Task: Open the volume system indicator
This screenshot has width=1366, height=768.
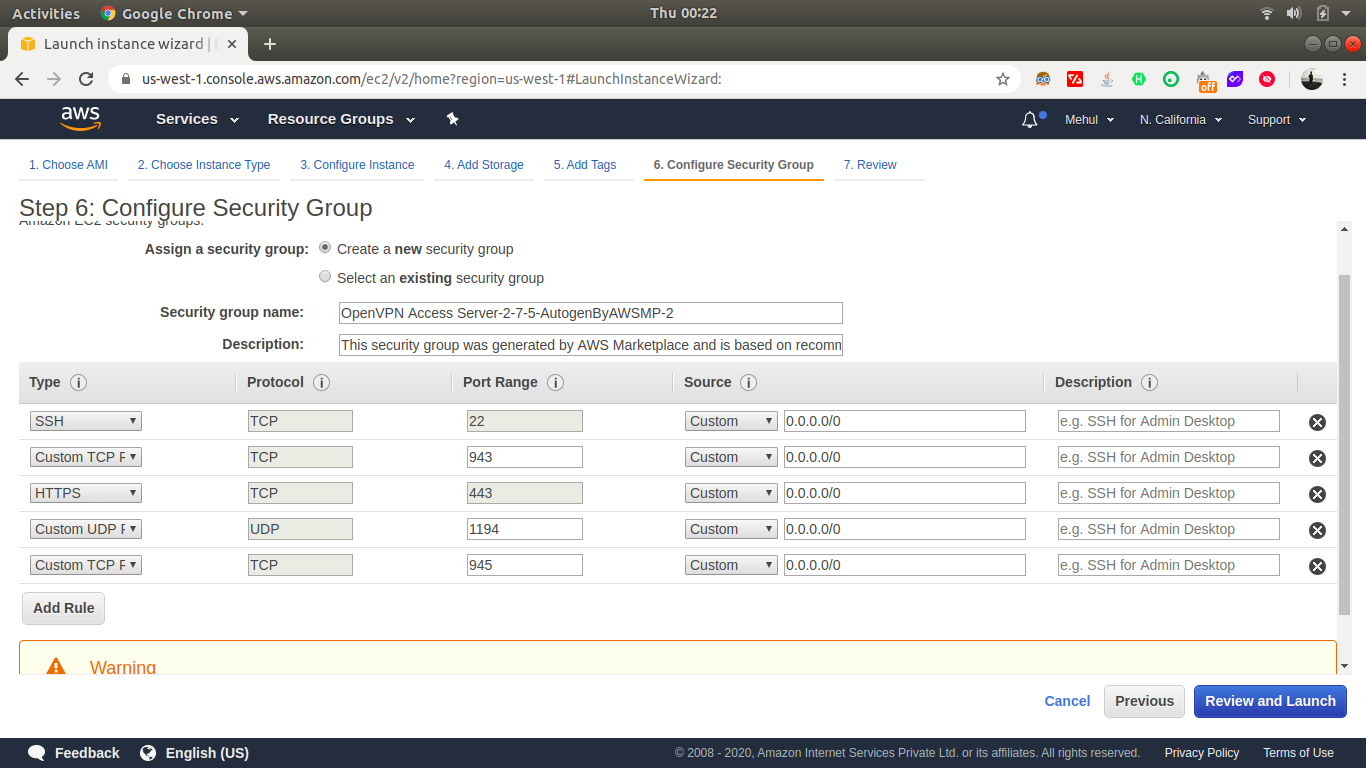Action: click(1293, 13)
